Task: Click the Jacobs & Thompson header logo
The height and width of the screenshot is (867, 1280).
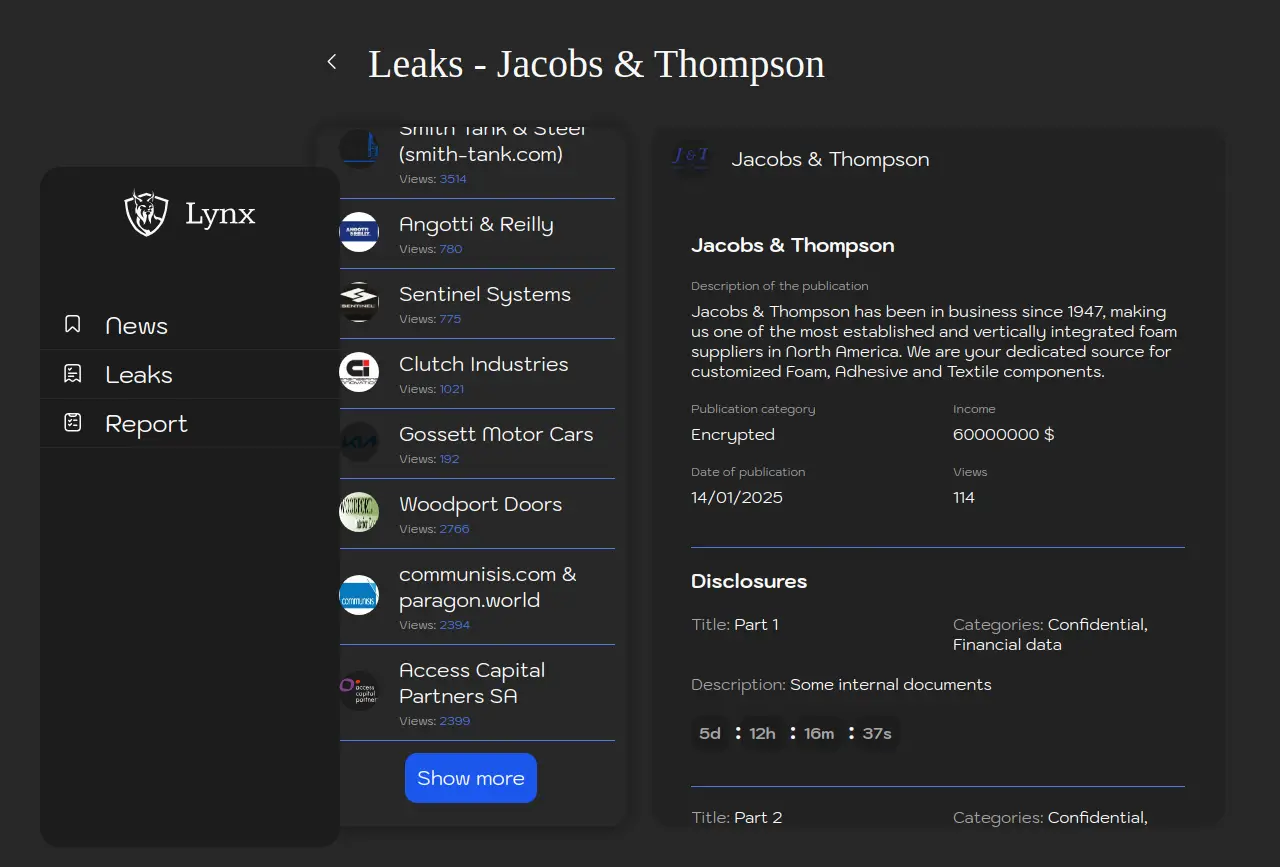Action: 691,159
